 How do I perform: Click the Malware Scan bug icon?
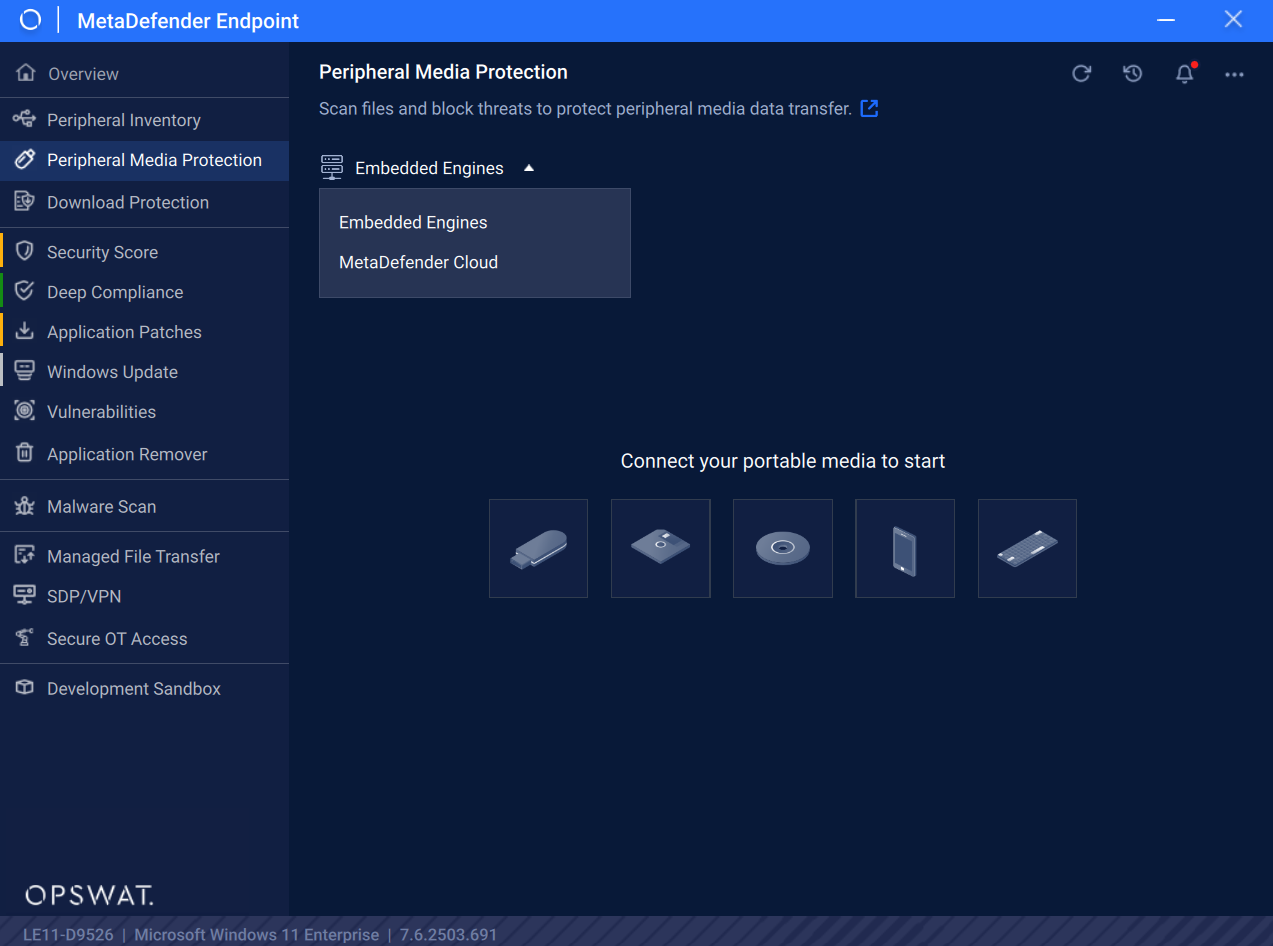(25, 506)
